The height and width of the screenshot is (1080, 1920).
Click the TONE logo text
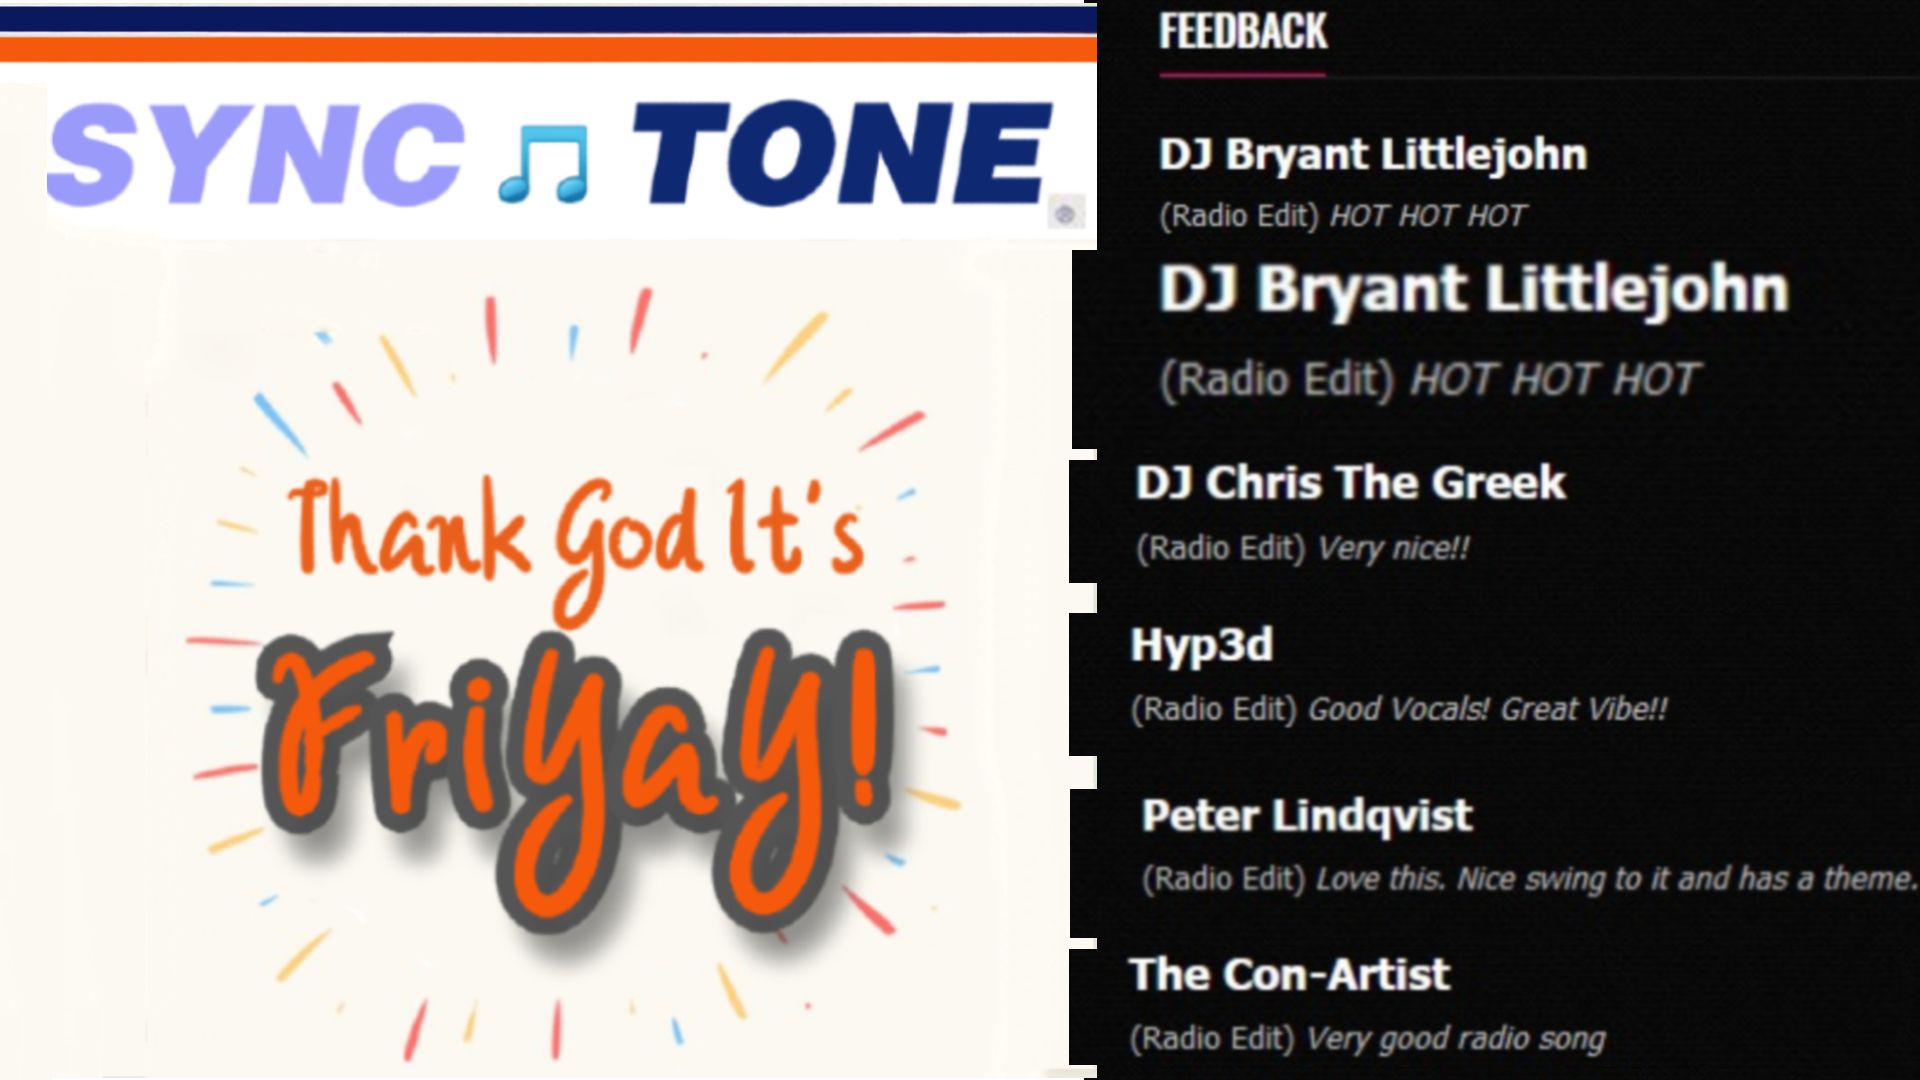click(x=842, y=153)
